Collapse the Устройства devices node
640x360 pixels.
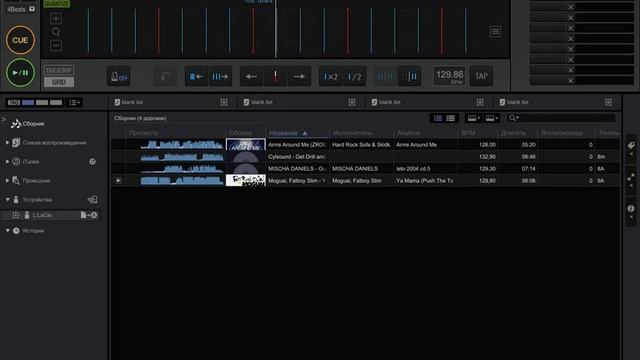tap(7, 200)
